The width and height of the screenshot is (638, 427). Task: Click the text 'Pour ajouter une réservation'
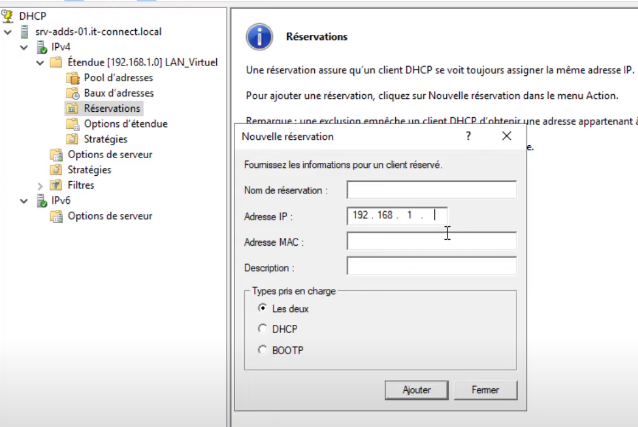309,96
